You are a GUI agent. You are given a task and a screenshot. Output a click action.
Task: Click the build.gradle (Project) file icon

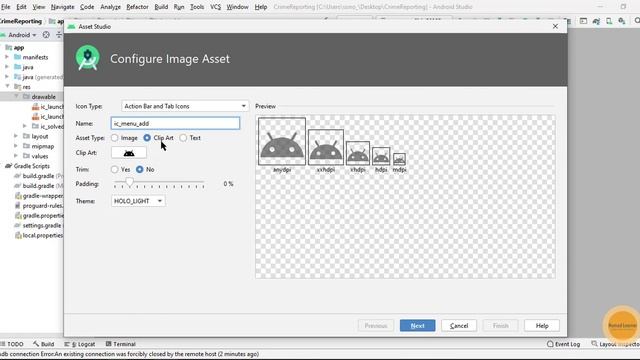(x=18, y=176)
